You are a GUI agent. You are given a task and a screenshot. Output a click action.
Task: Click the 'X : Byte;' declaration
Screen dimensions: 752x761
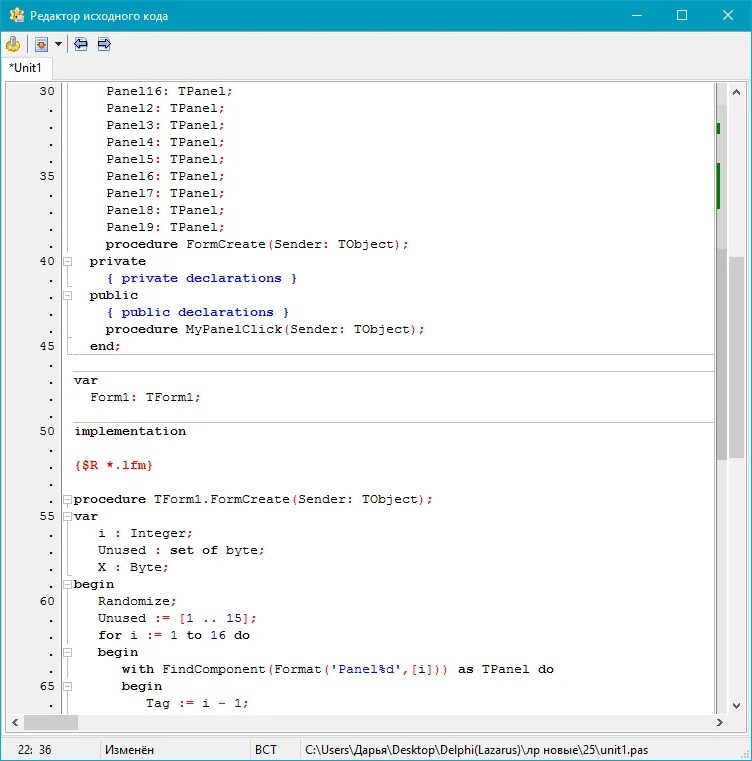(x=133, y=567)
